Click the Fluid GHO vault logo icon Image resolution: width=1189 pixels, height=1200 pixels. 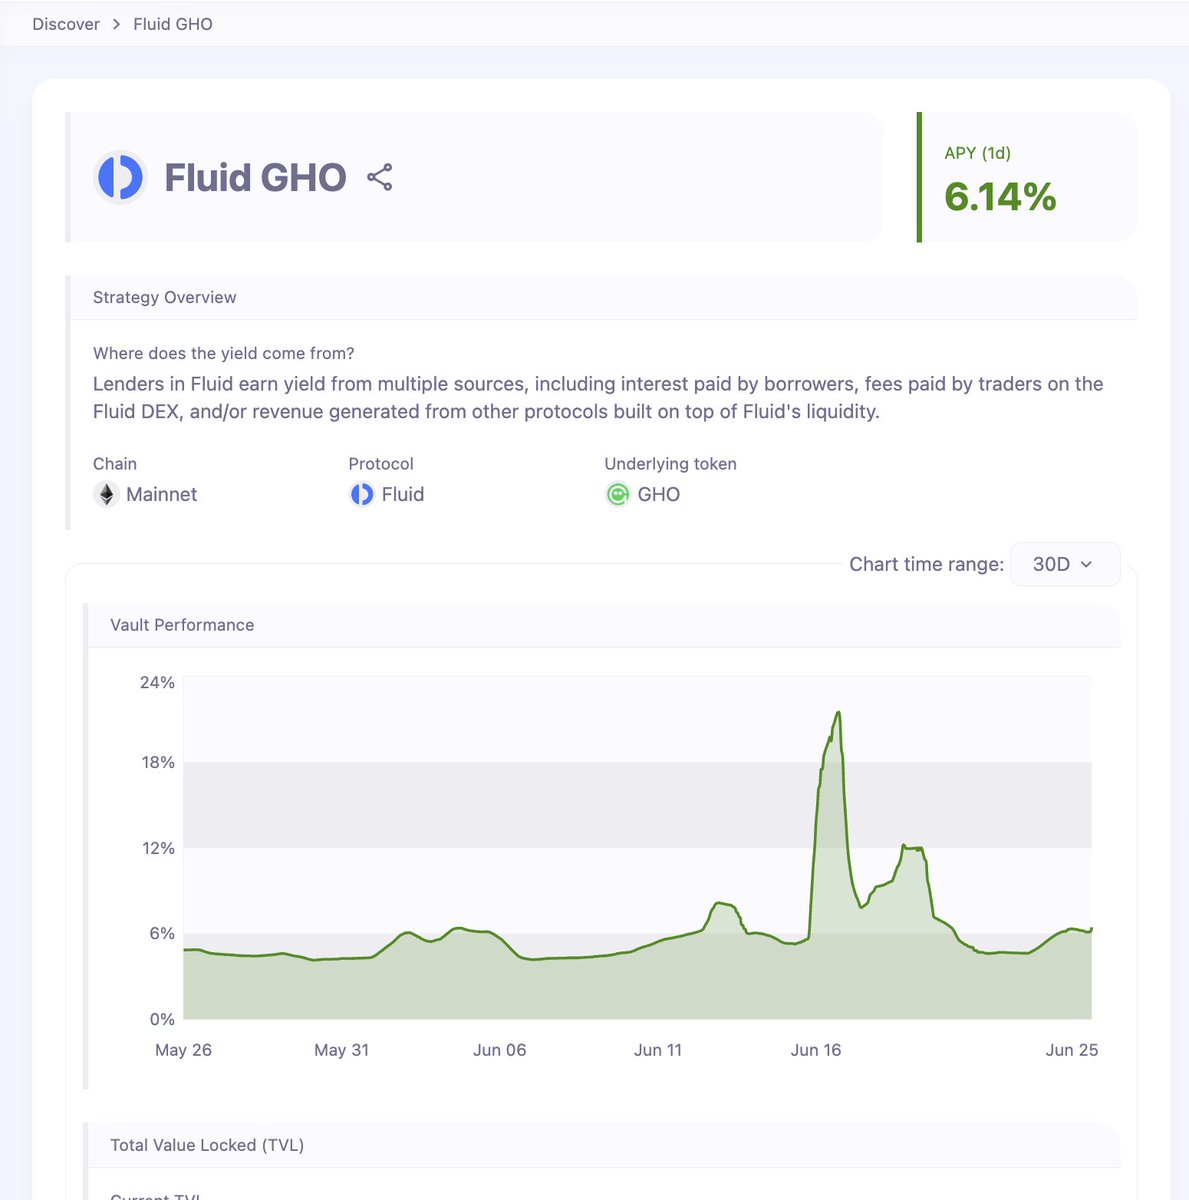[120, 177]
